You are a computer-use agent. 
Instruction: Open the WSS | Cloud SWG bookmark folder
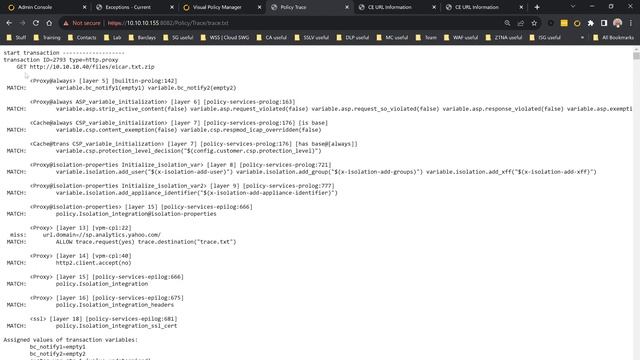[225, 38]
